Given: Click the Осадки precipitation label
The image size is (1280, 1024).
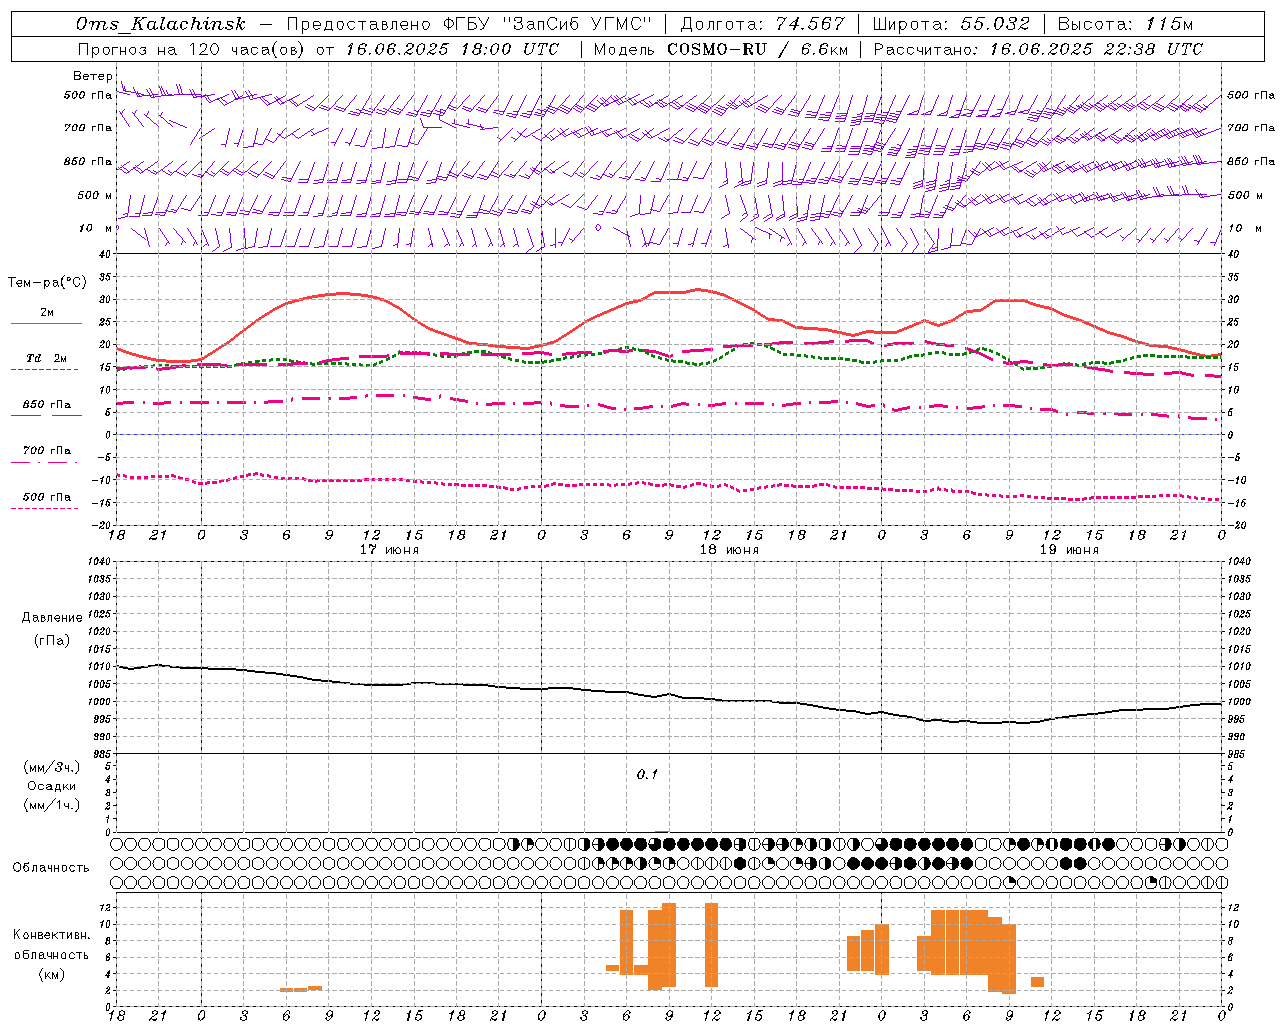Looking at the screenshot, I should (52, 786).
